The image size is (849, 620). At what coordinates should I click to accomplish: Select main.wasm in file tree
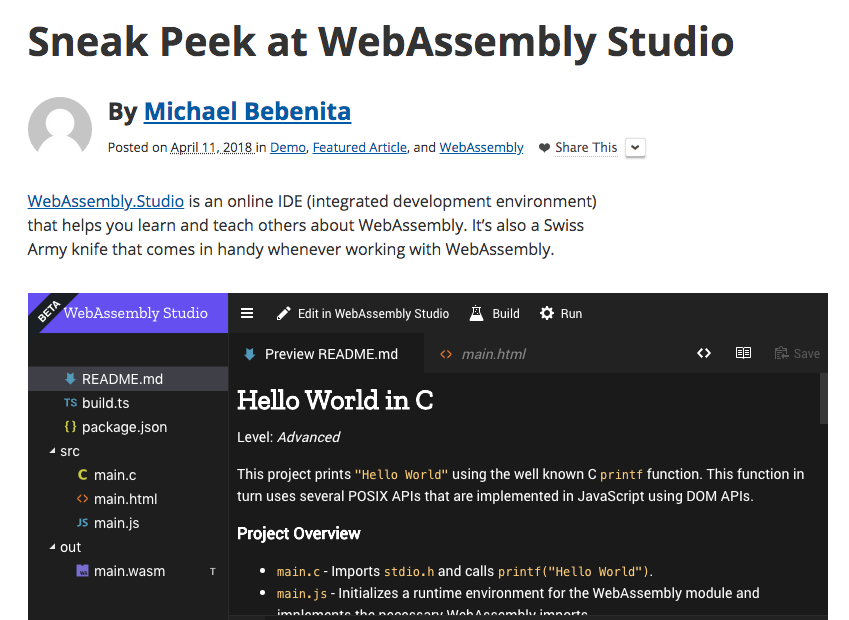(x=128, y=571)
